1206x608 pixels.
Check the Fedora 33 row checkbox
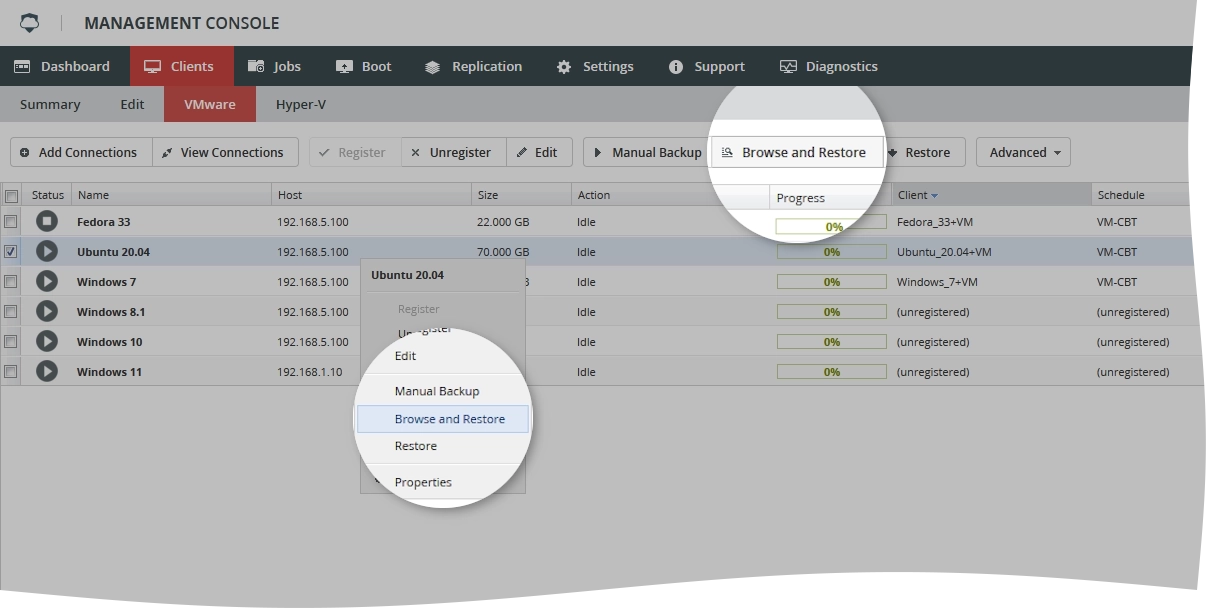point(11,222)
